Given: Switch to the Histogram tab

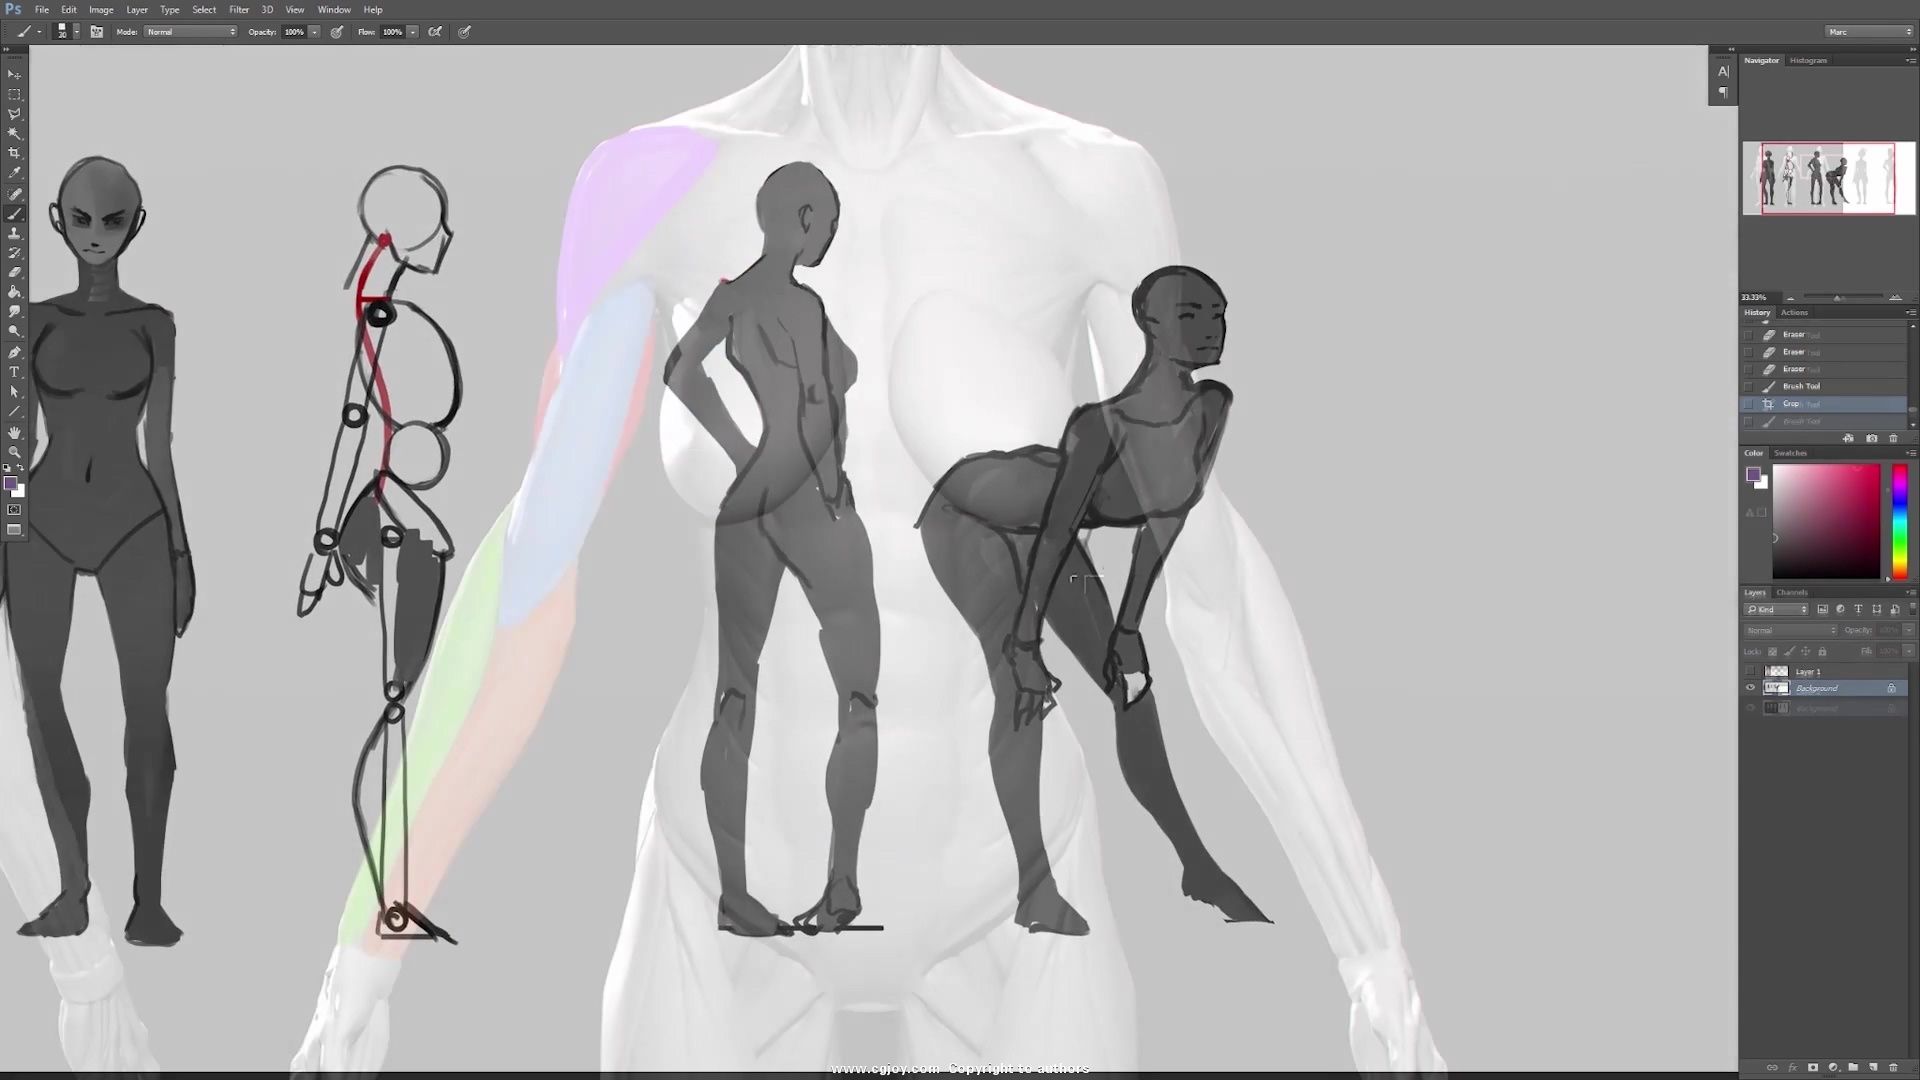Looking at the screenshot, I should (1808, 61).
